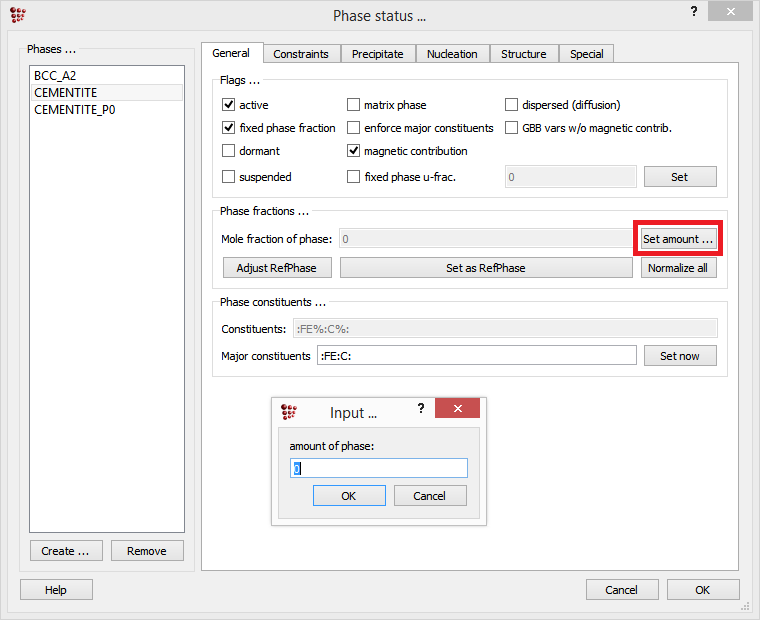Open the Precipitate tab

377,54
